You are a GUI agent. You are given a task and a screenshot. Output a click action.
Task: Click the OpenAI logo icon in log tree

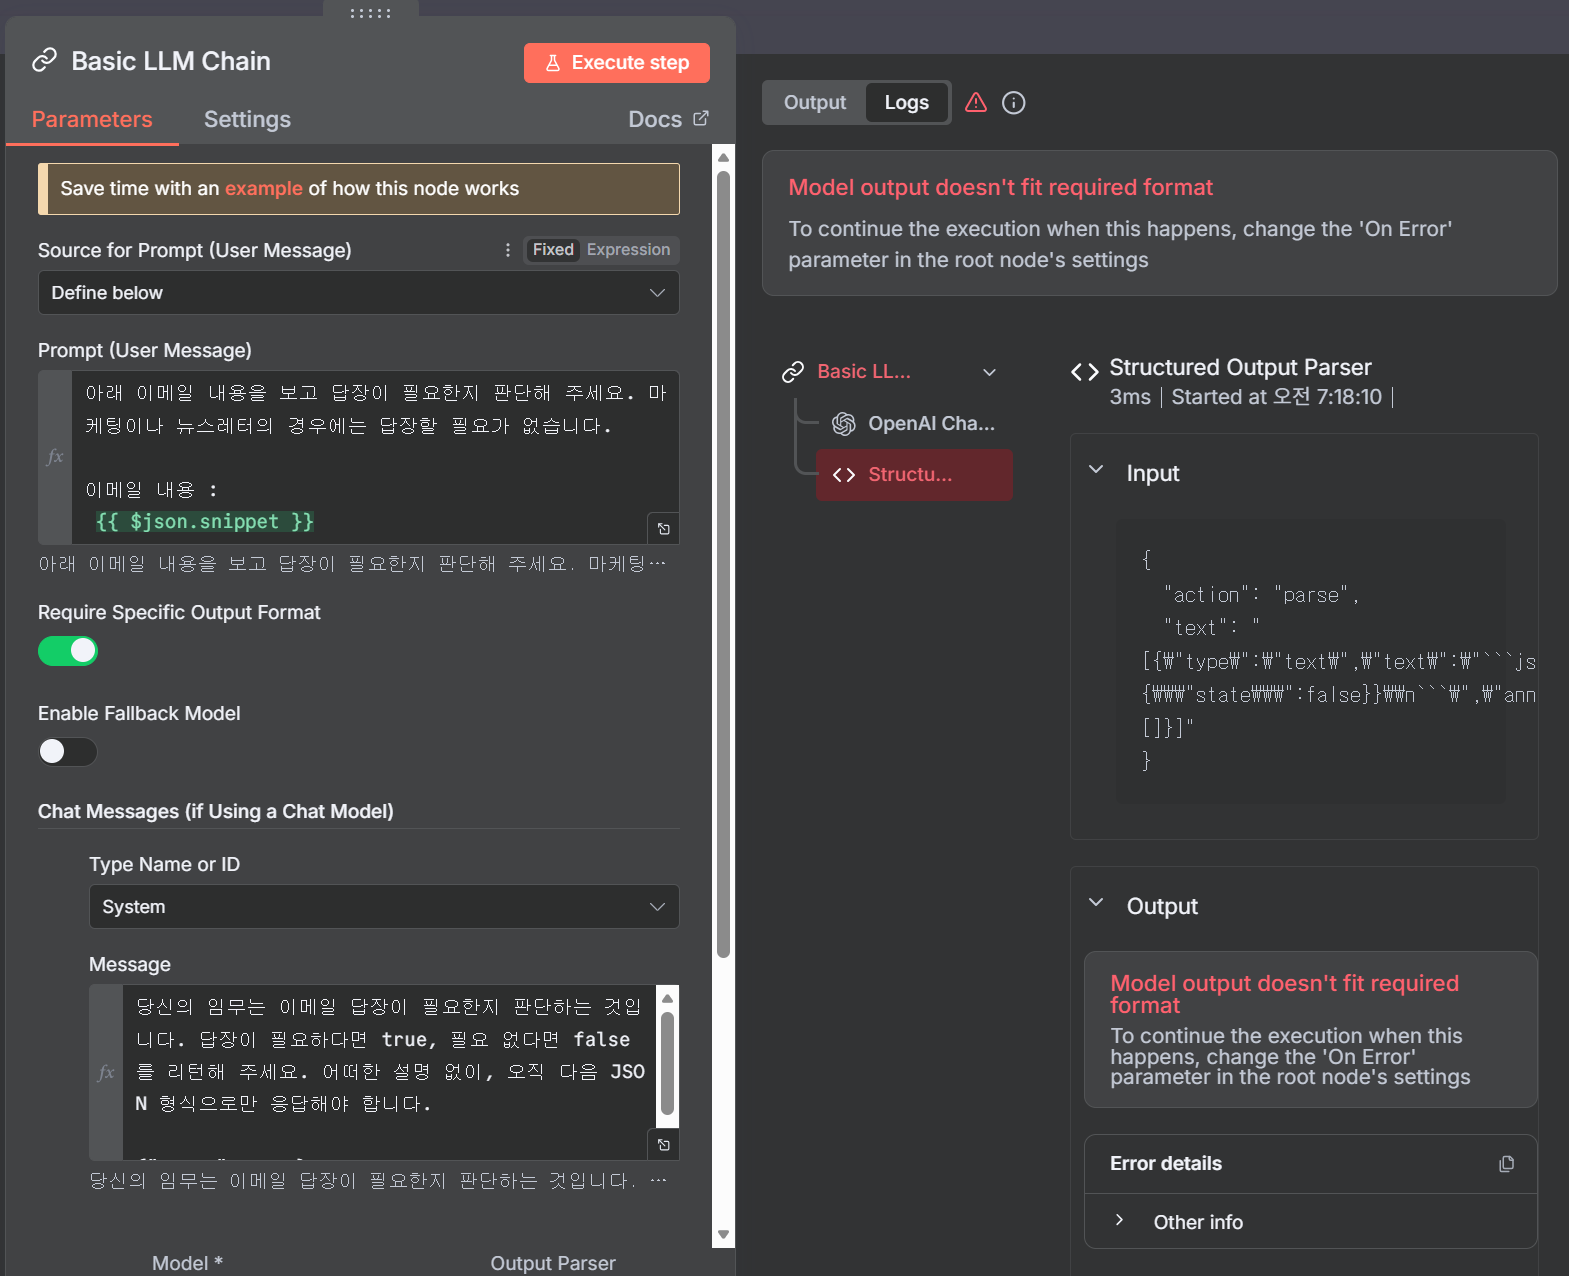tap(844, 424)
